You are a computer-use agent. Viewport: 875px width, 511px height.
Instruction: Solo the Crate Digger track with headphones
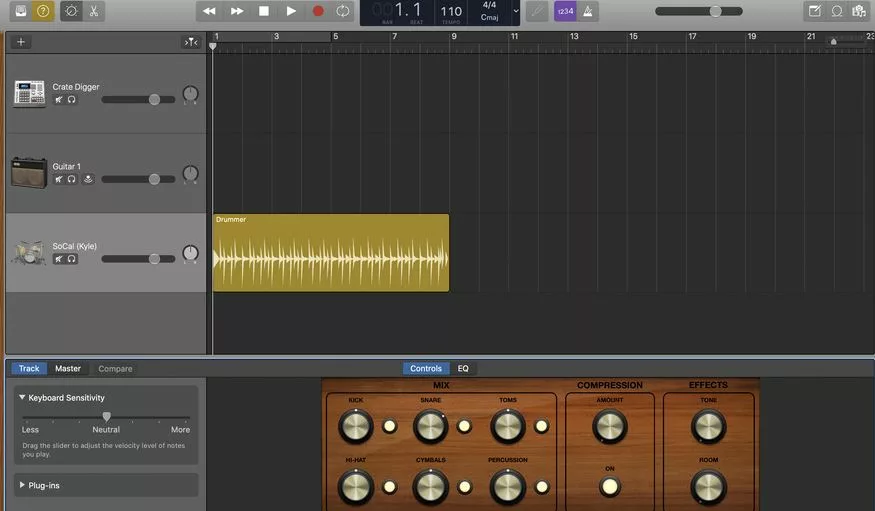71,100
